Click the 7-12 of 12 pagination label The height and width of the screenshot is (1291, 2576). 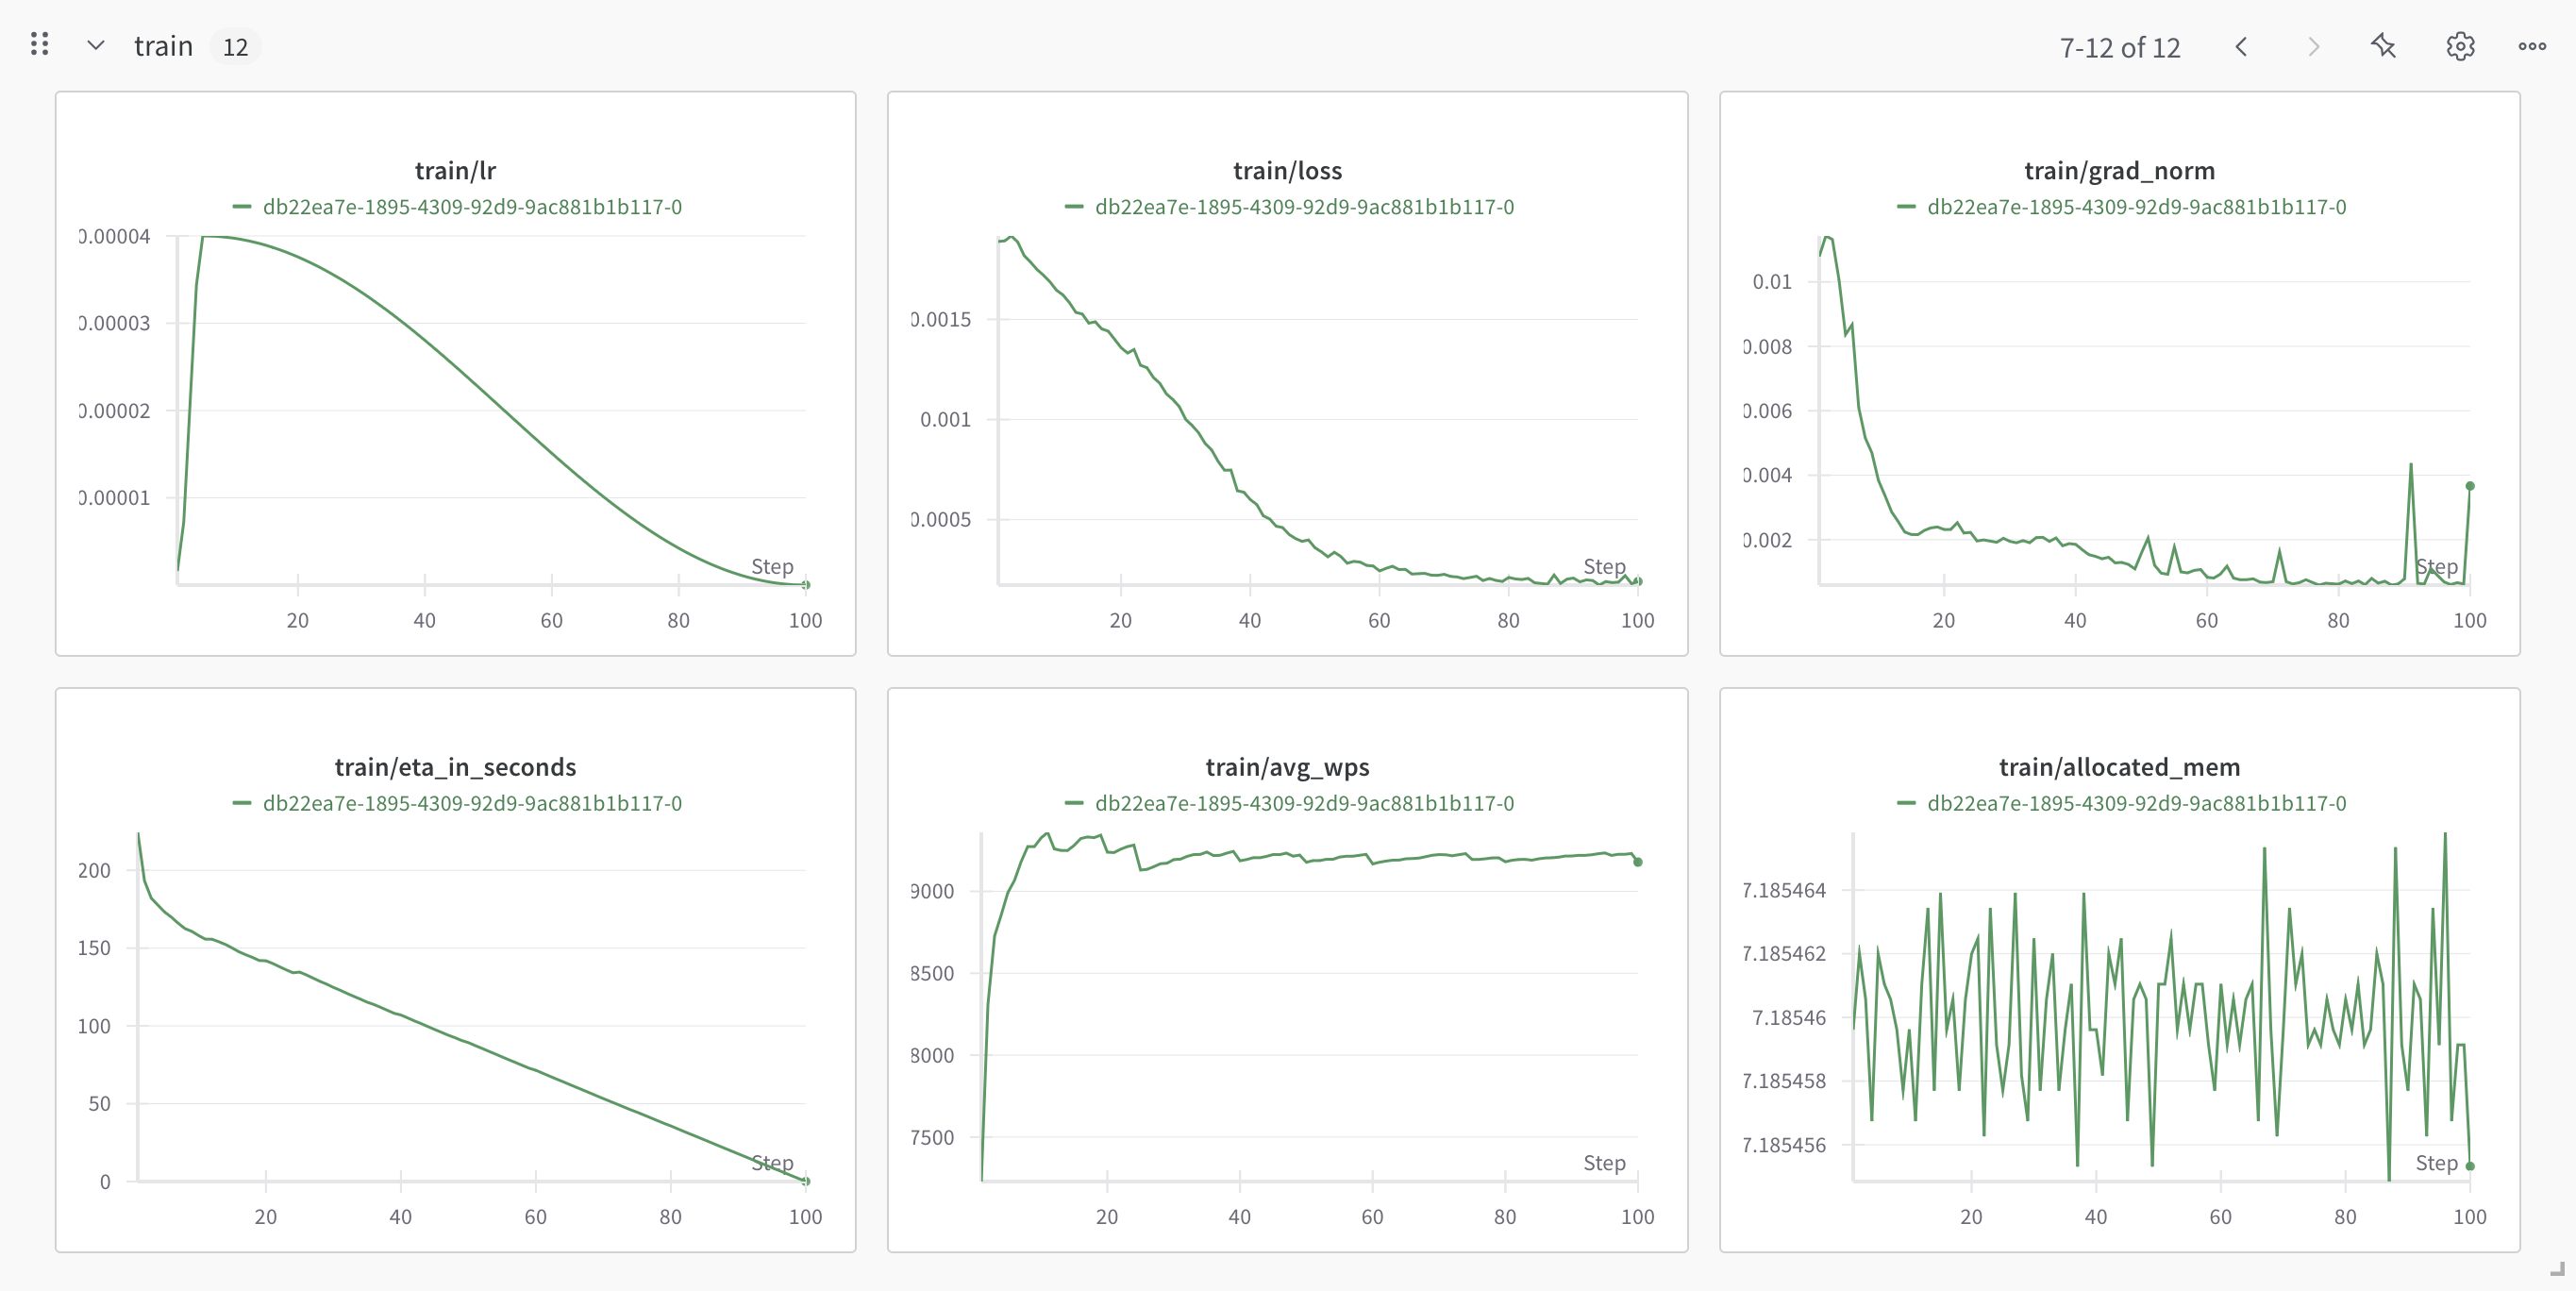click(2119, 47)
